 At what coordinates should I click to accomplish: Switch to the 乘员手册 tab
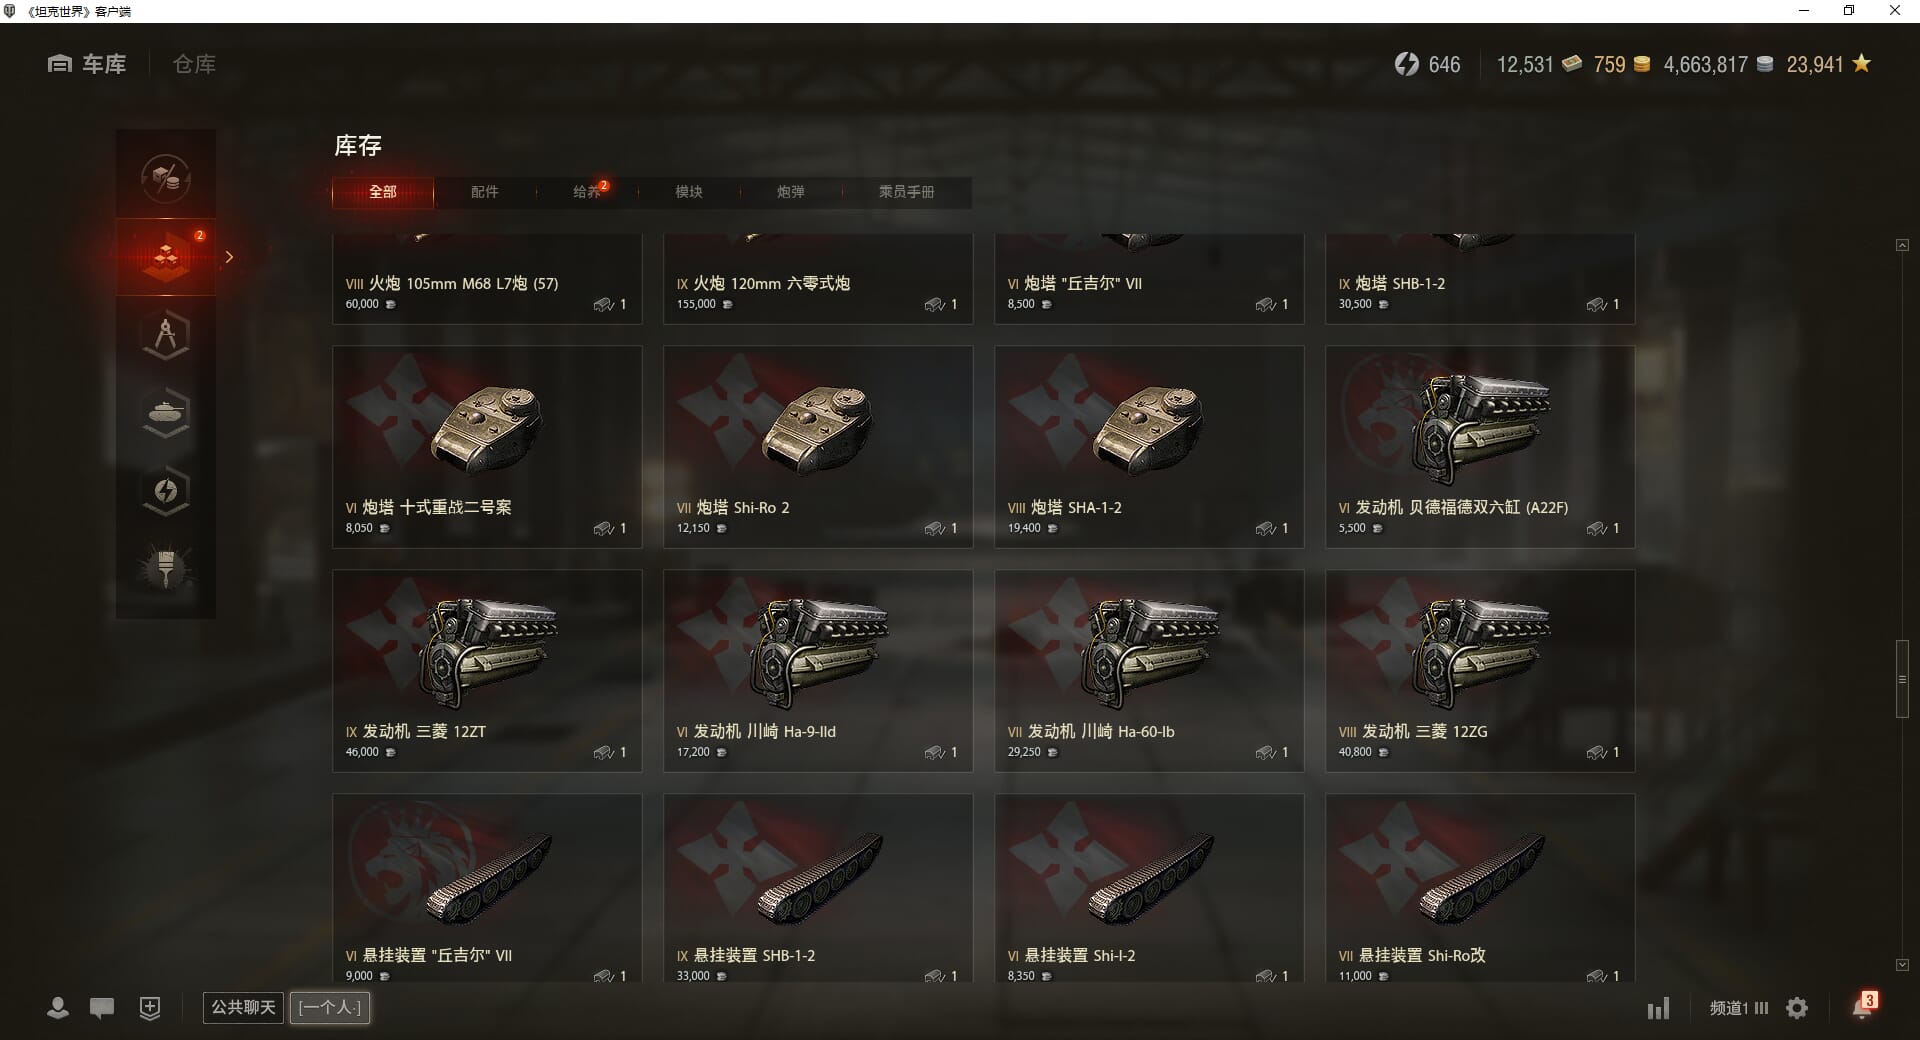click(906, 192)
